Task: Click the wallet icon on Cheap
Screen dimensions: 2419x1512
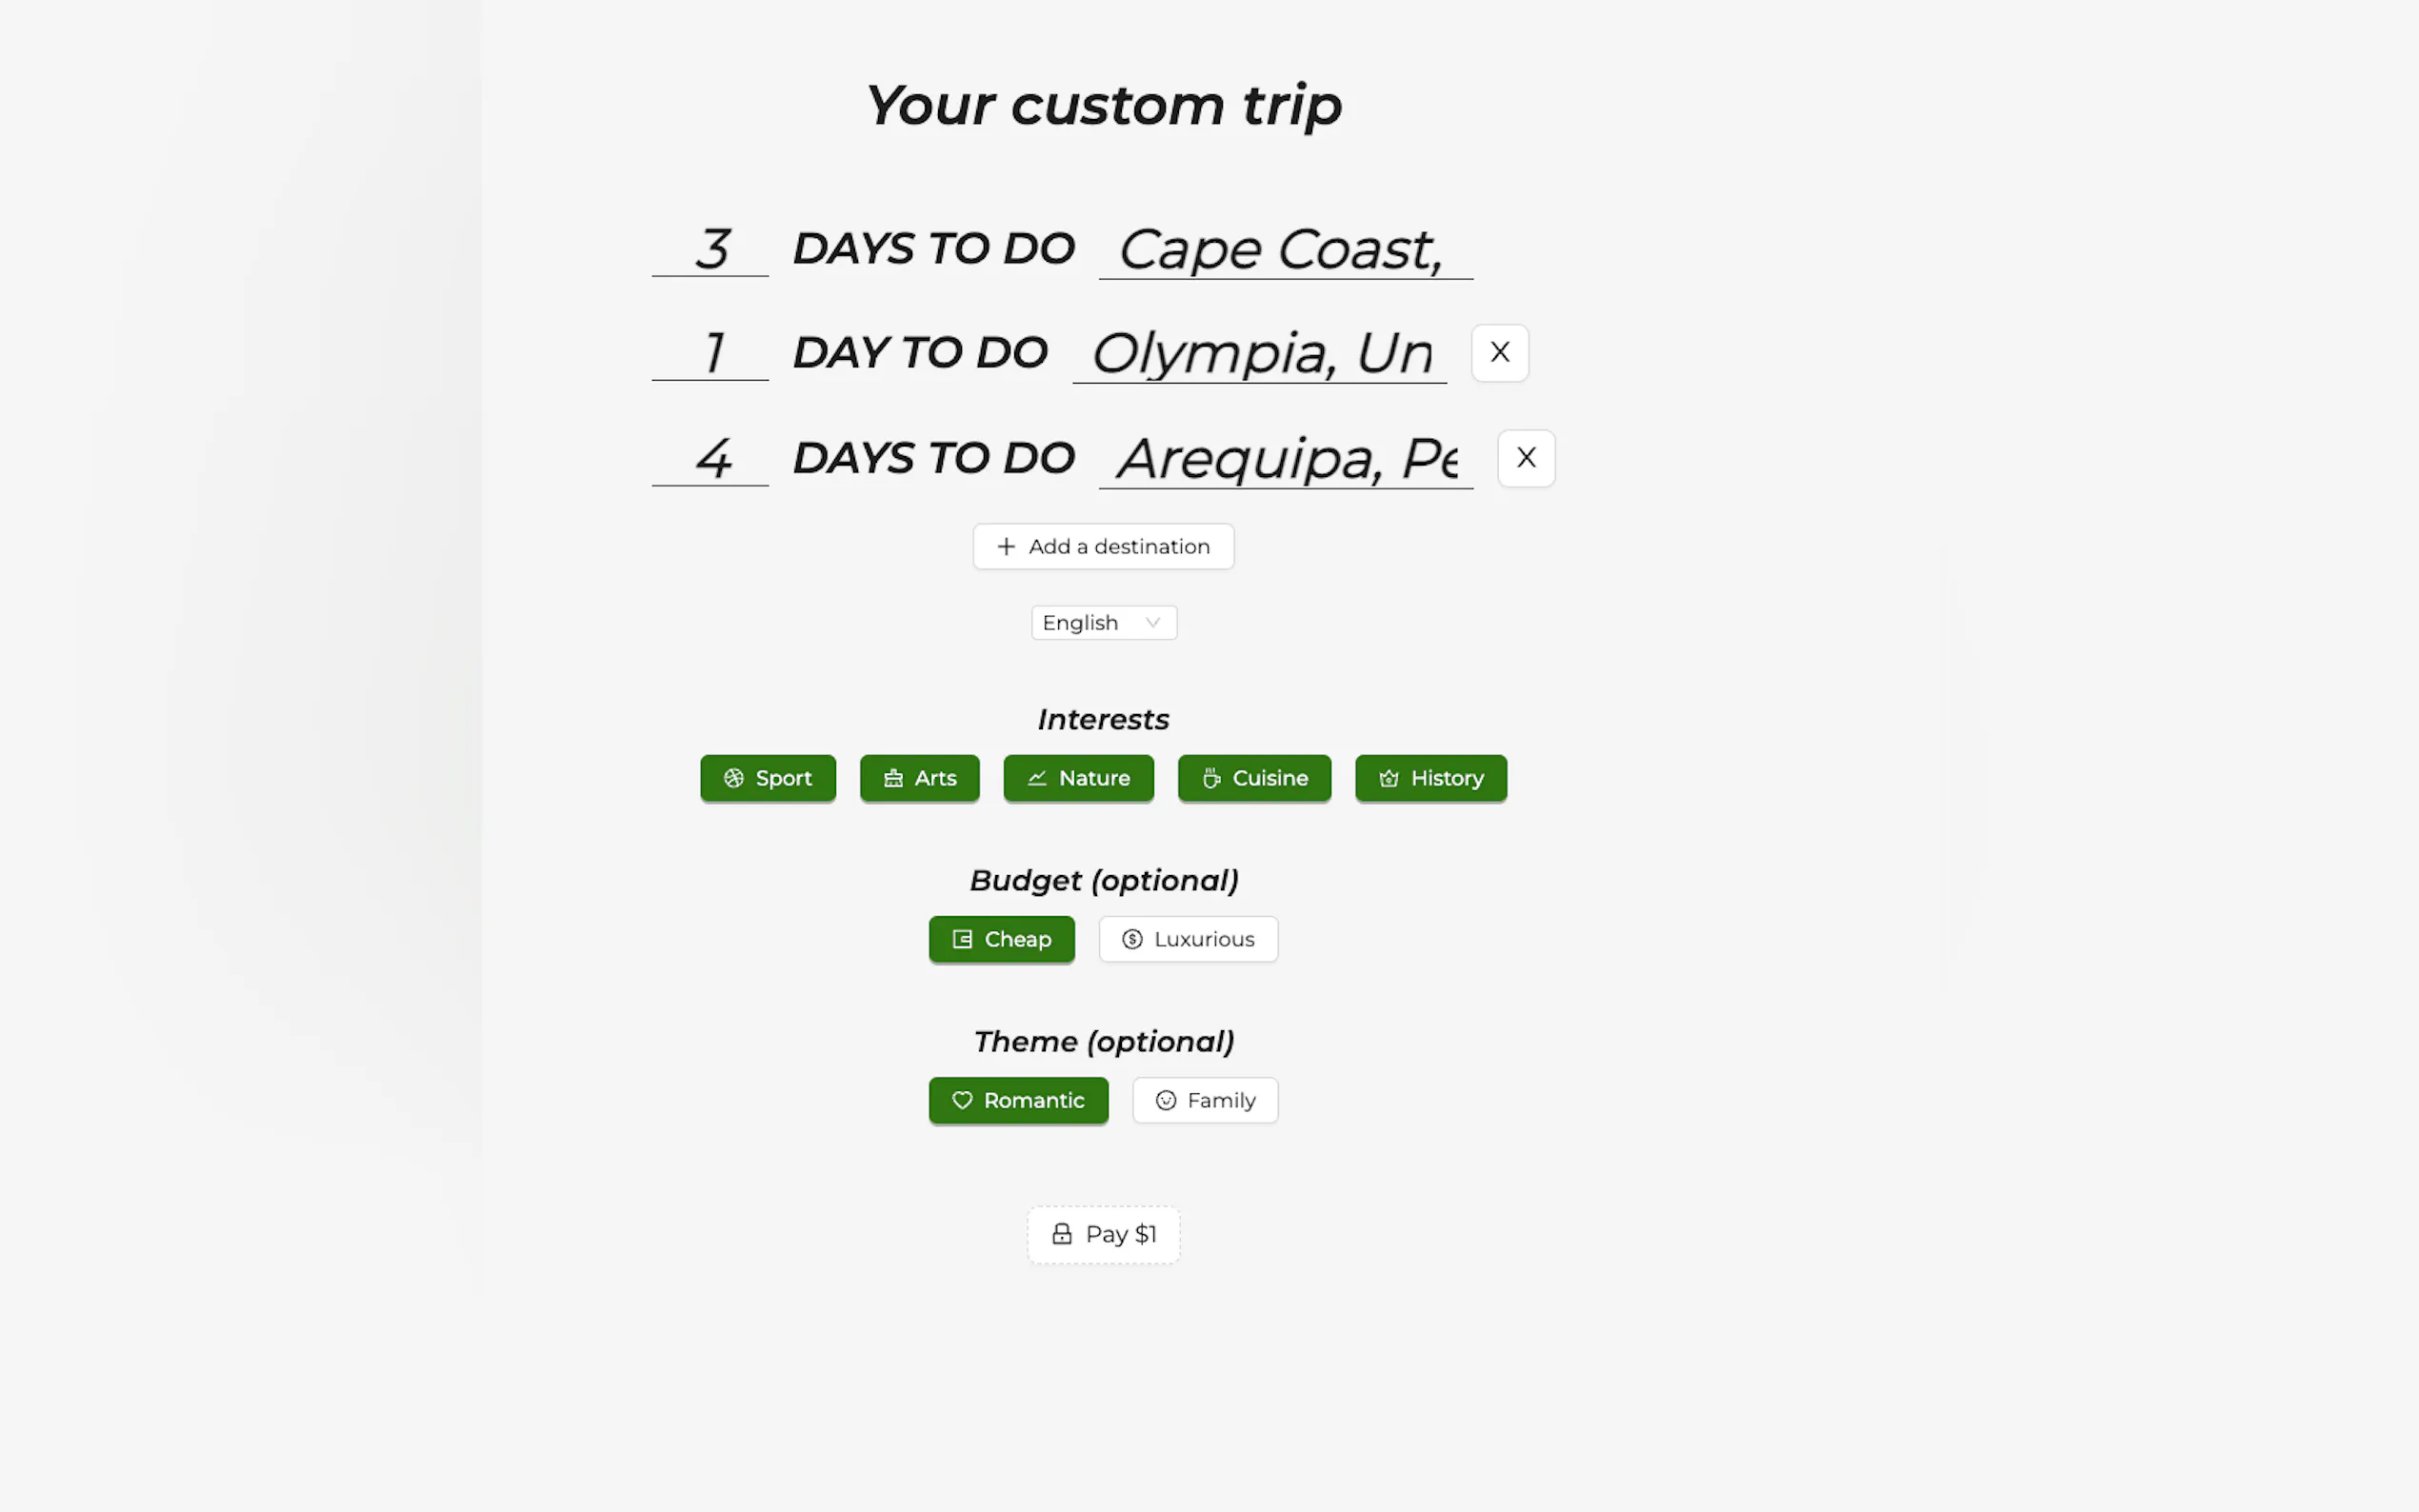Action: pyautogui.click(x=962, y=939)
